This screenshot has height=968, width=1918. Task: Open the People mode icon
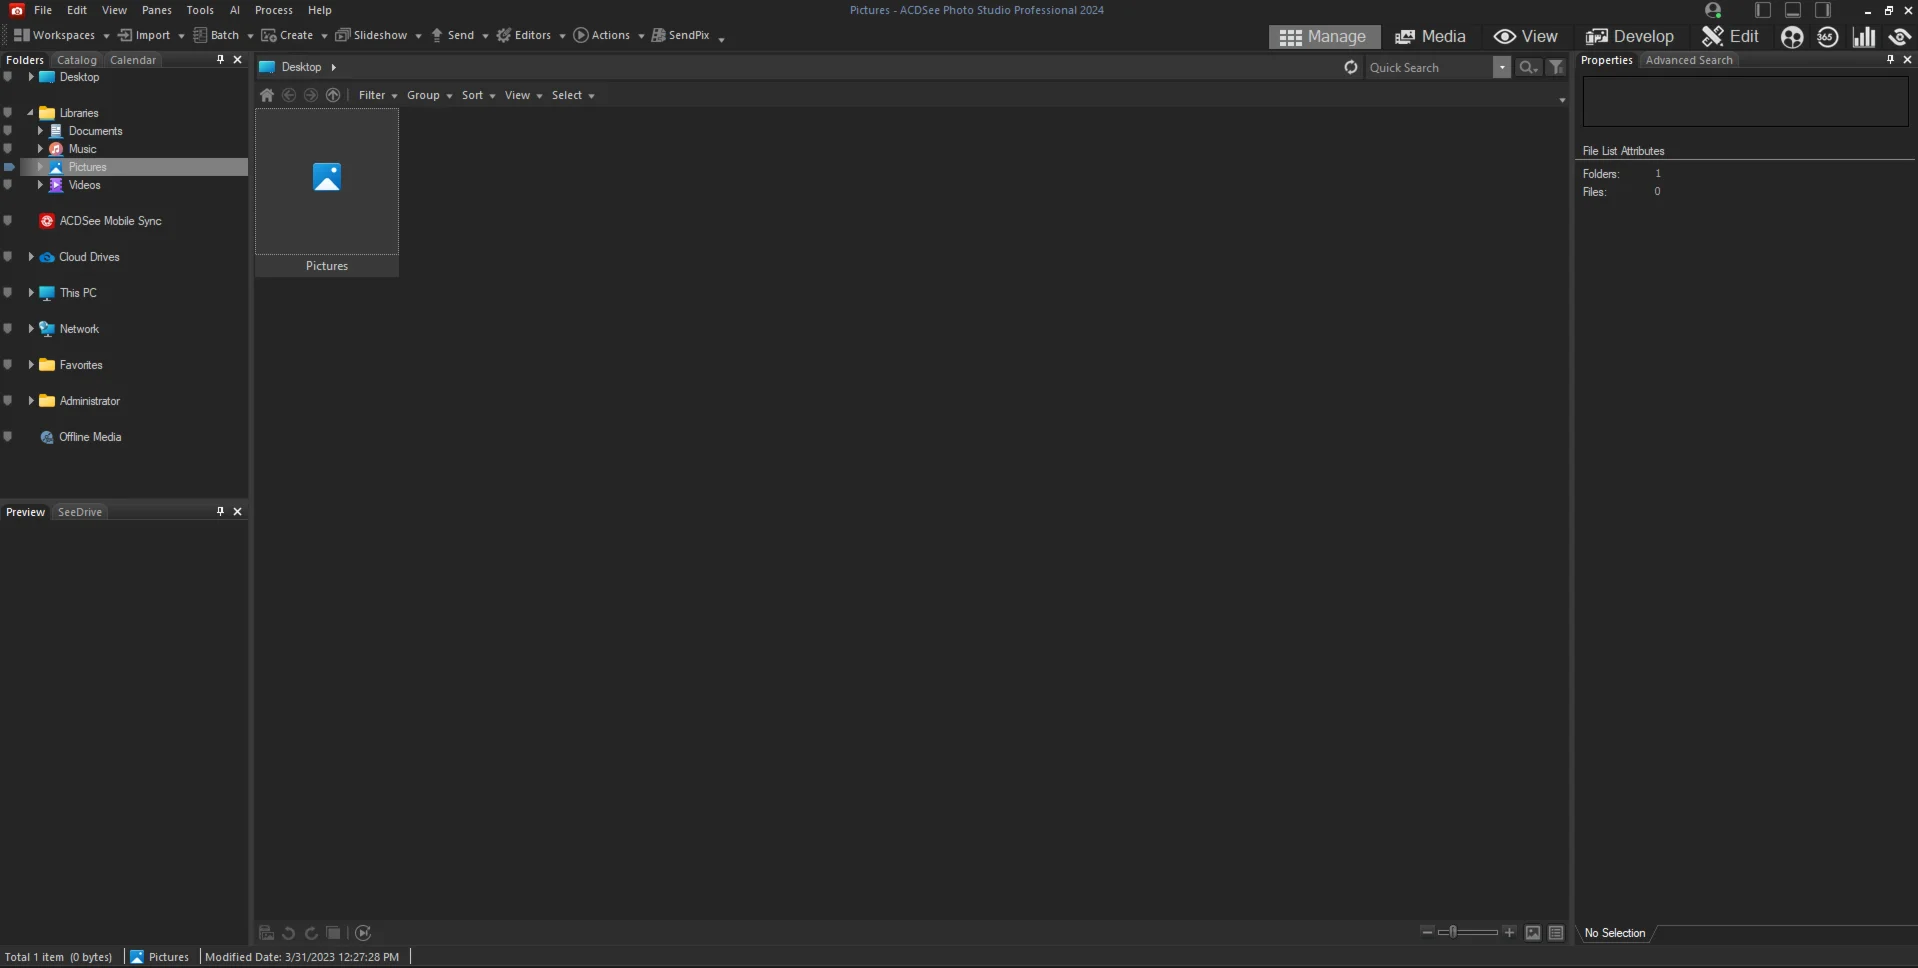[x=1791, y=37]
